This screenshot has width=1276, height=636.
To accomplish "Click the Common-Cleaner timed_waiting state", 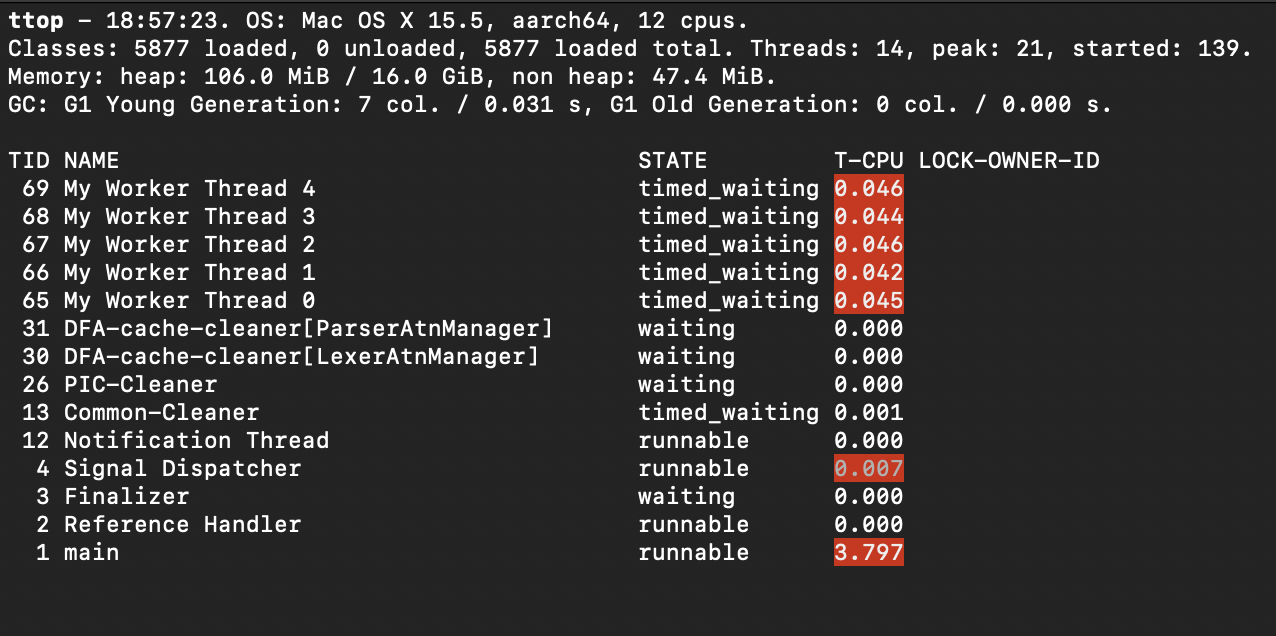I will tap(728, 413).
